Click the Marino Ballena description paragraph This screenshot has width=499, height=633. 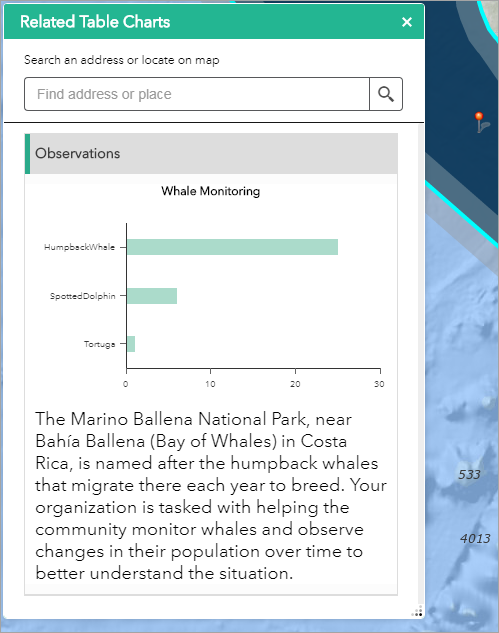[211, 496]
